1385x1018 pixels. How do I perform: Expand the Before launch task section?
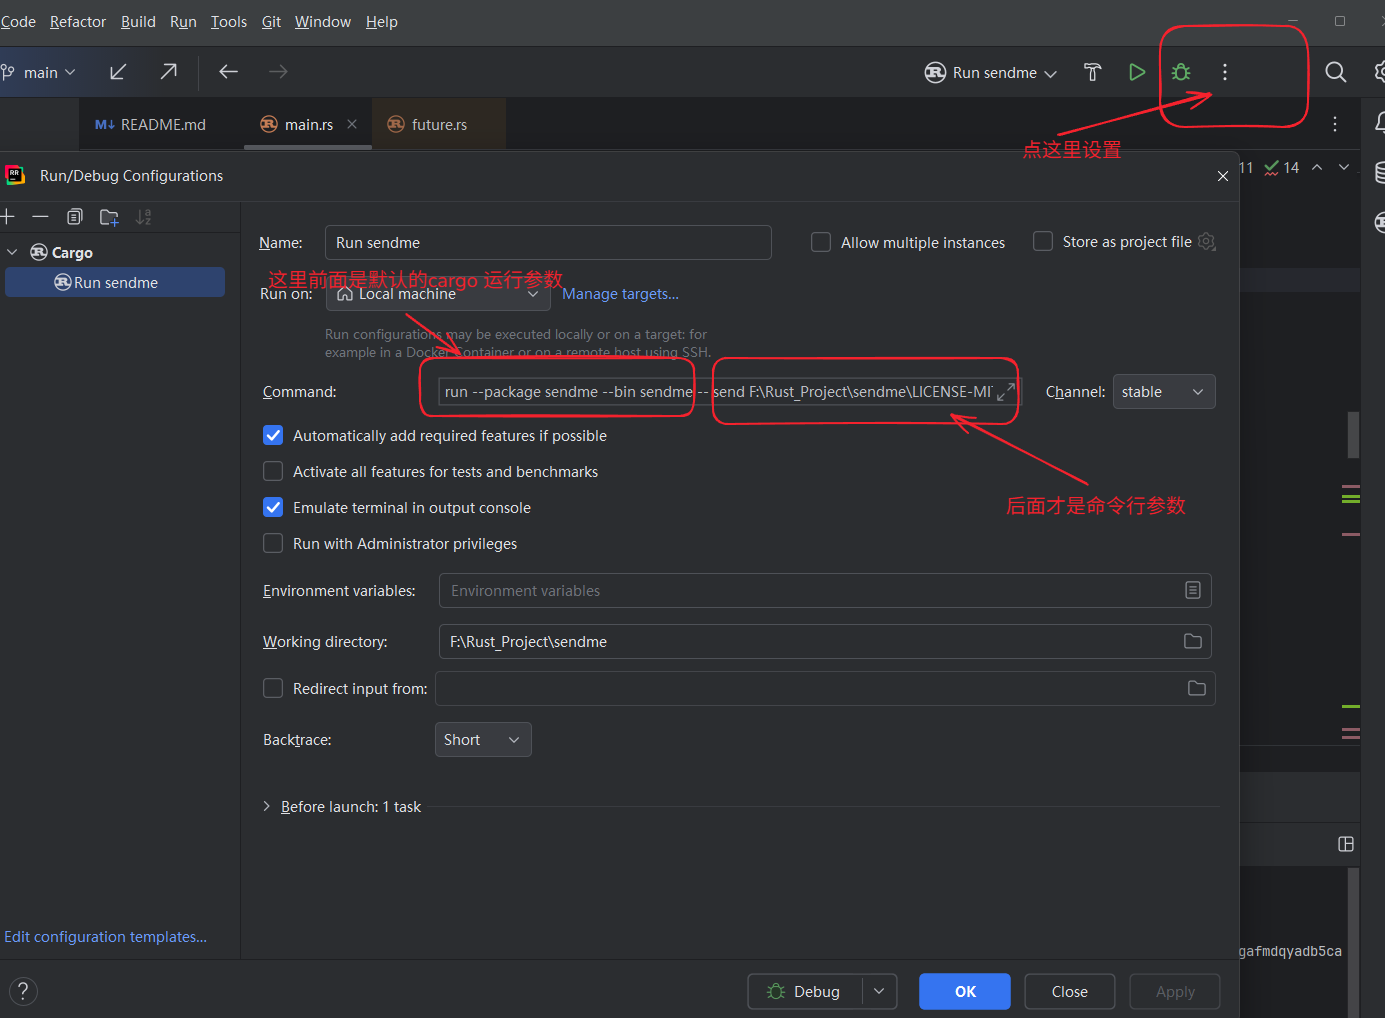pos(266,806)
